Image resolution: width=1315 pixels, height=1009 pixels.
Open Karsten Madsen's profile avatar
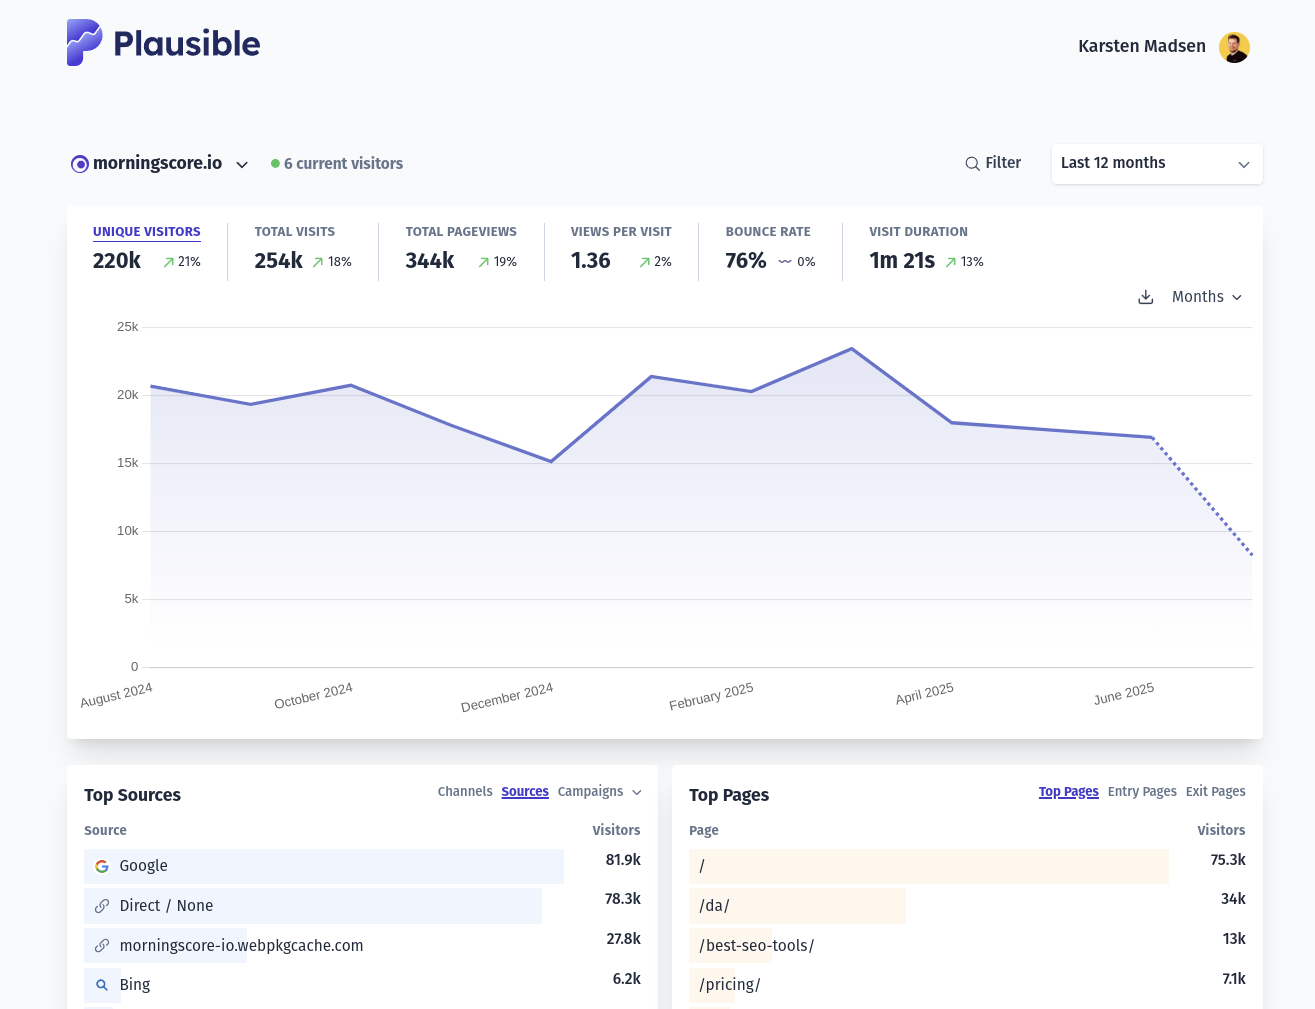pyautogui.click(x=1234, y=47)
